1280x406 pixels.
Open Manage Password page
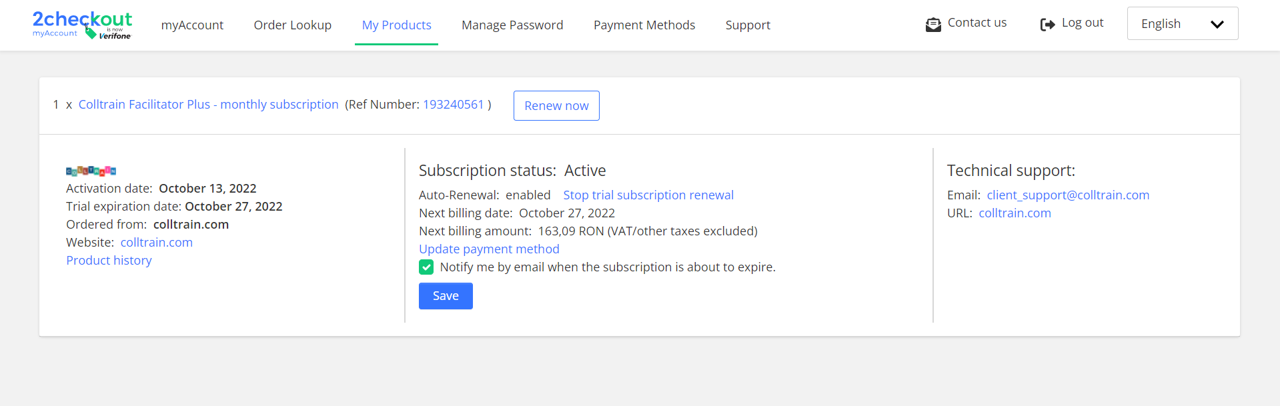pos(512,25)
